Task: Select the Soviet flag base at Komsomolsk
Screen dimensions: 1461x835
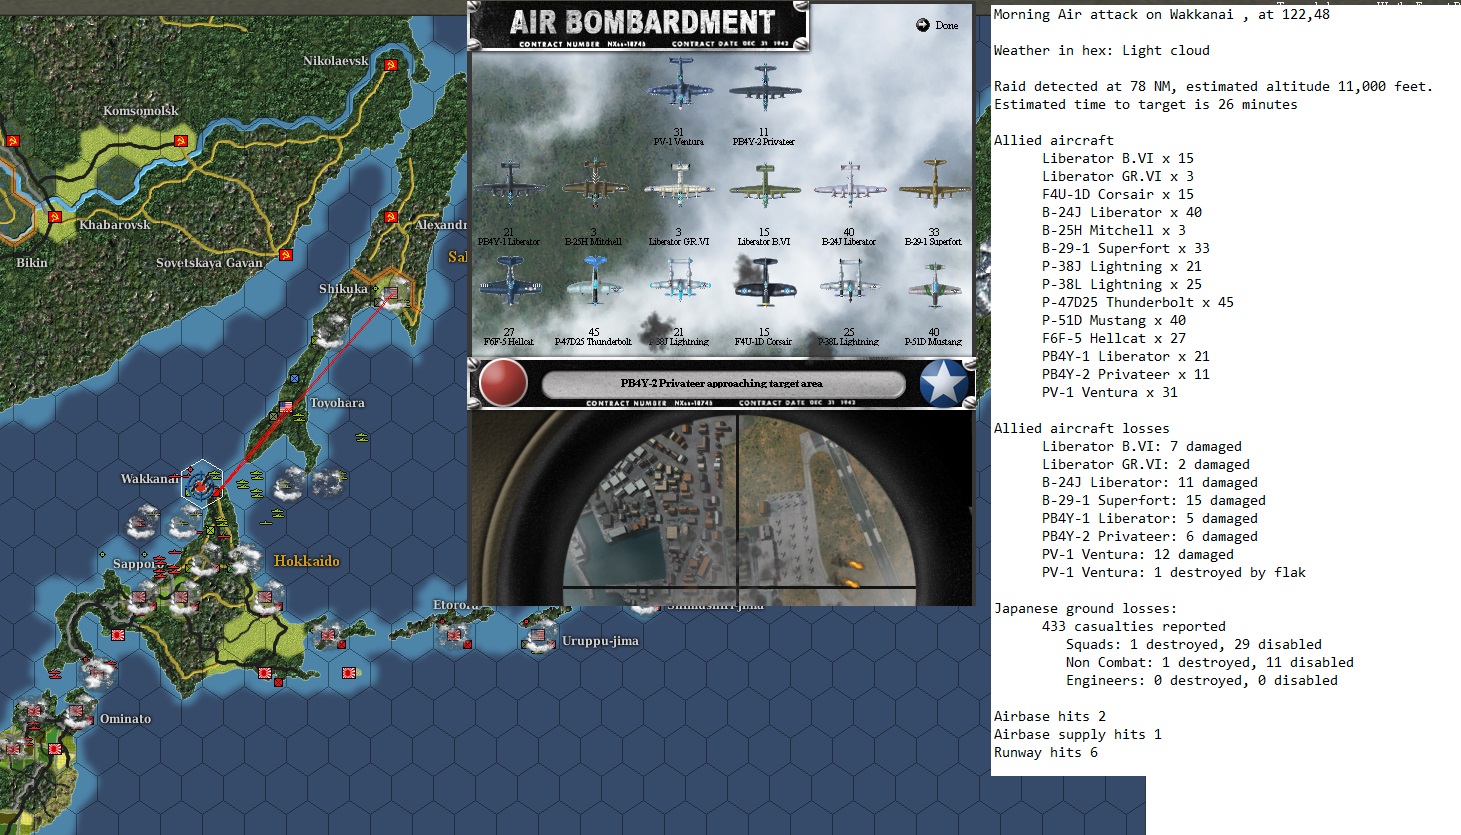Action: (181, 141)
